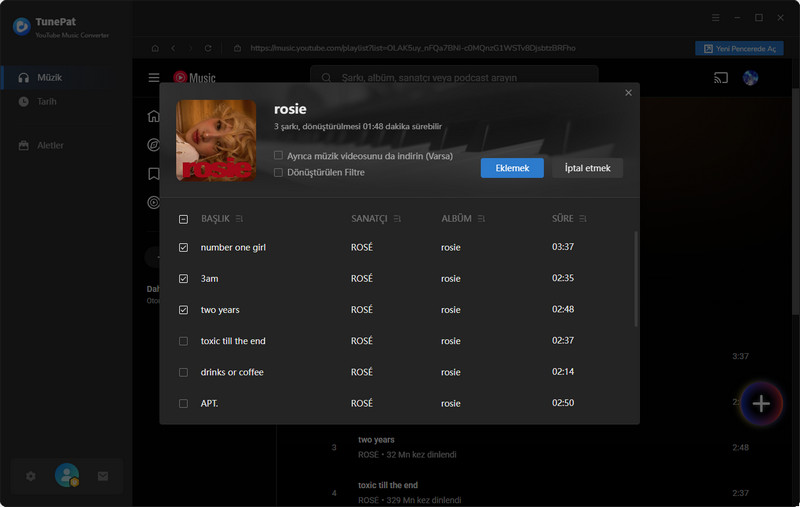Click 'two years' track in background playlist

click(x=376, y=440)
